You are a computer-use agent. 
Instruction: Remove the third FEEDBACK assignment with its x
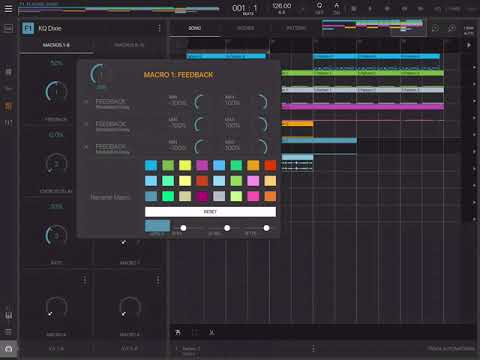[x=86, y=147]
